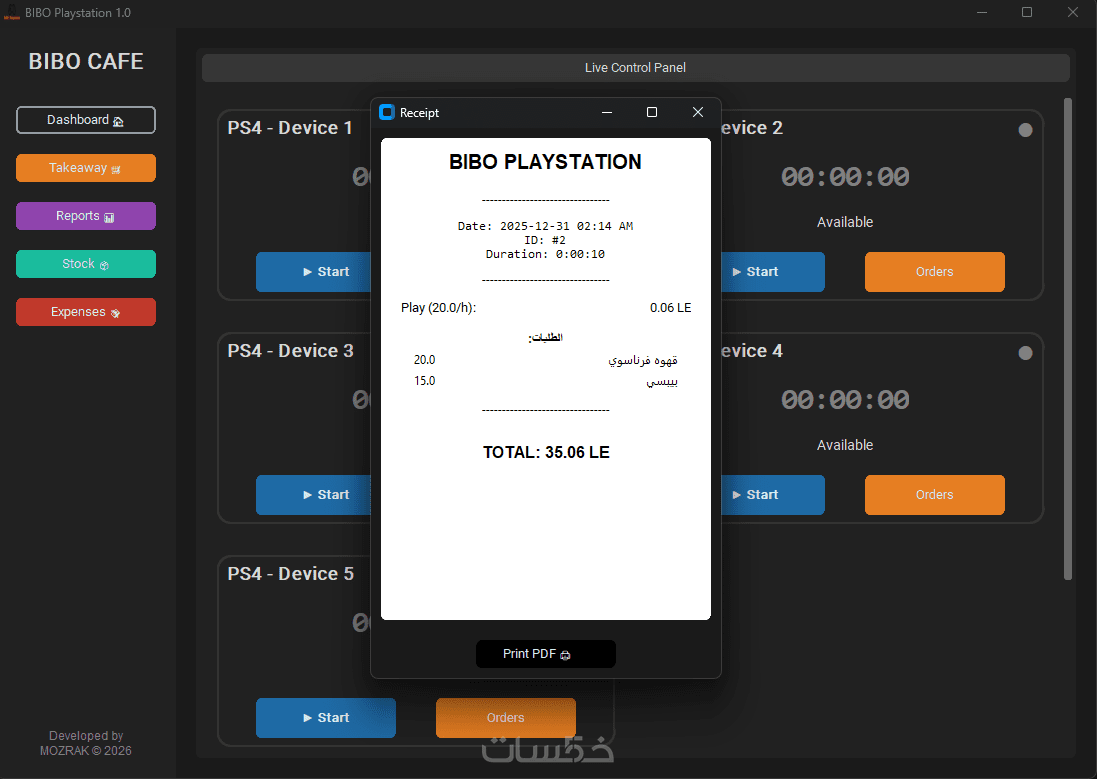Click Available status under Device 2
Image resolution: width=1097 pixels, height=779 pixels.
click(845, 222)
